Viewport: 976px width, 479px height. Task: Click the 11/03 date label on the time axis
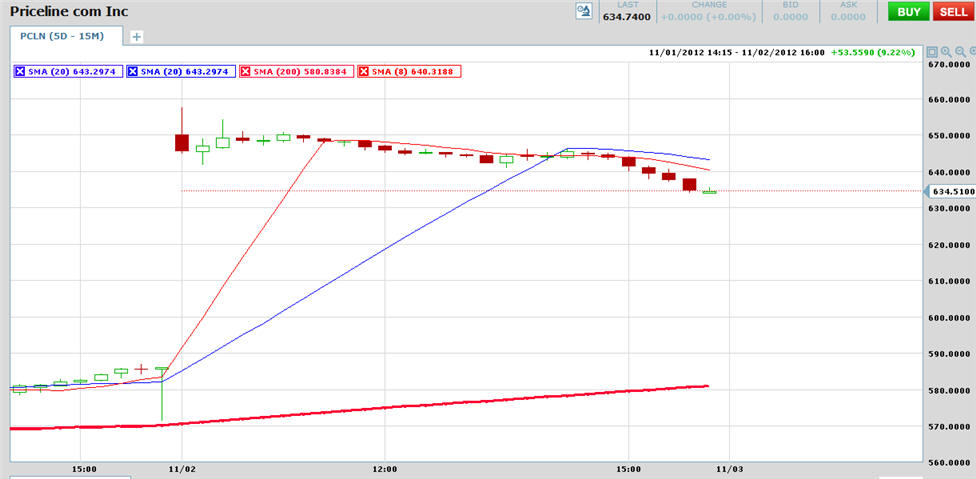pyautogui.click(x=730, y=469)
